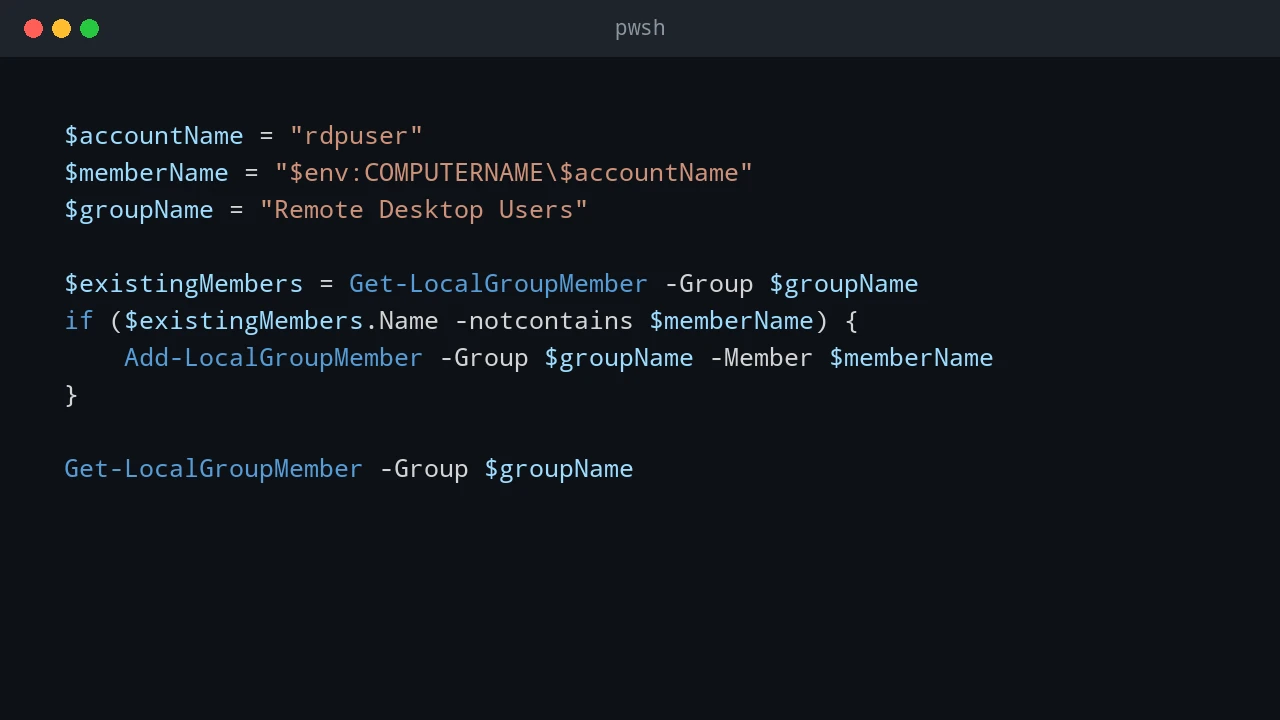Click $existingMembers.Name inside the if condition
Screen dimensions: 1280x720
pyautogui.click(x=281, y=320)
